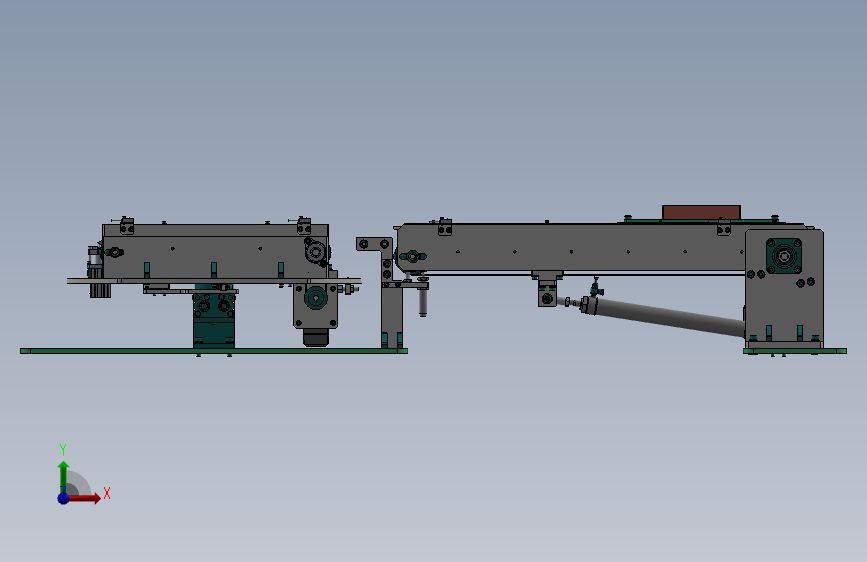
Task: Select the short green base plate under the right support
Action: click(795, 351)
